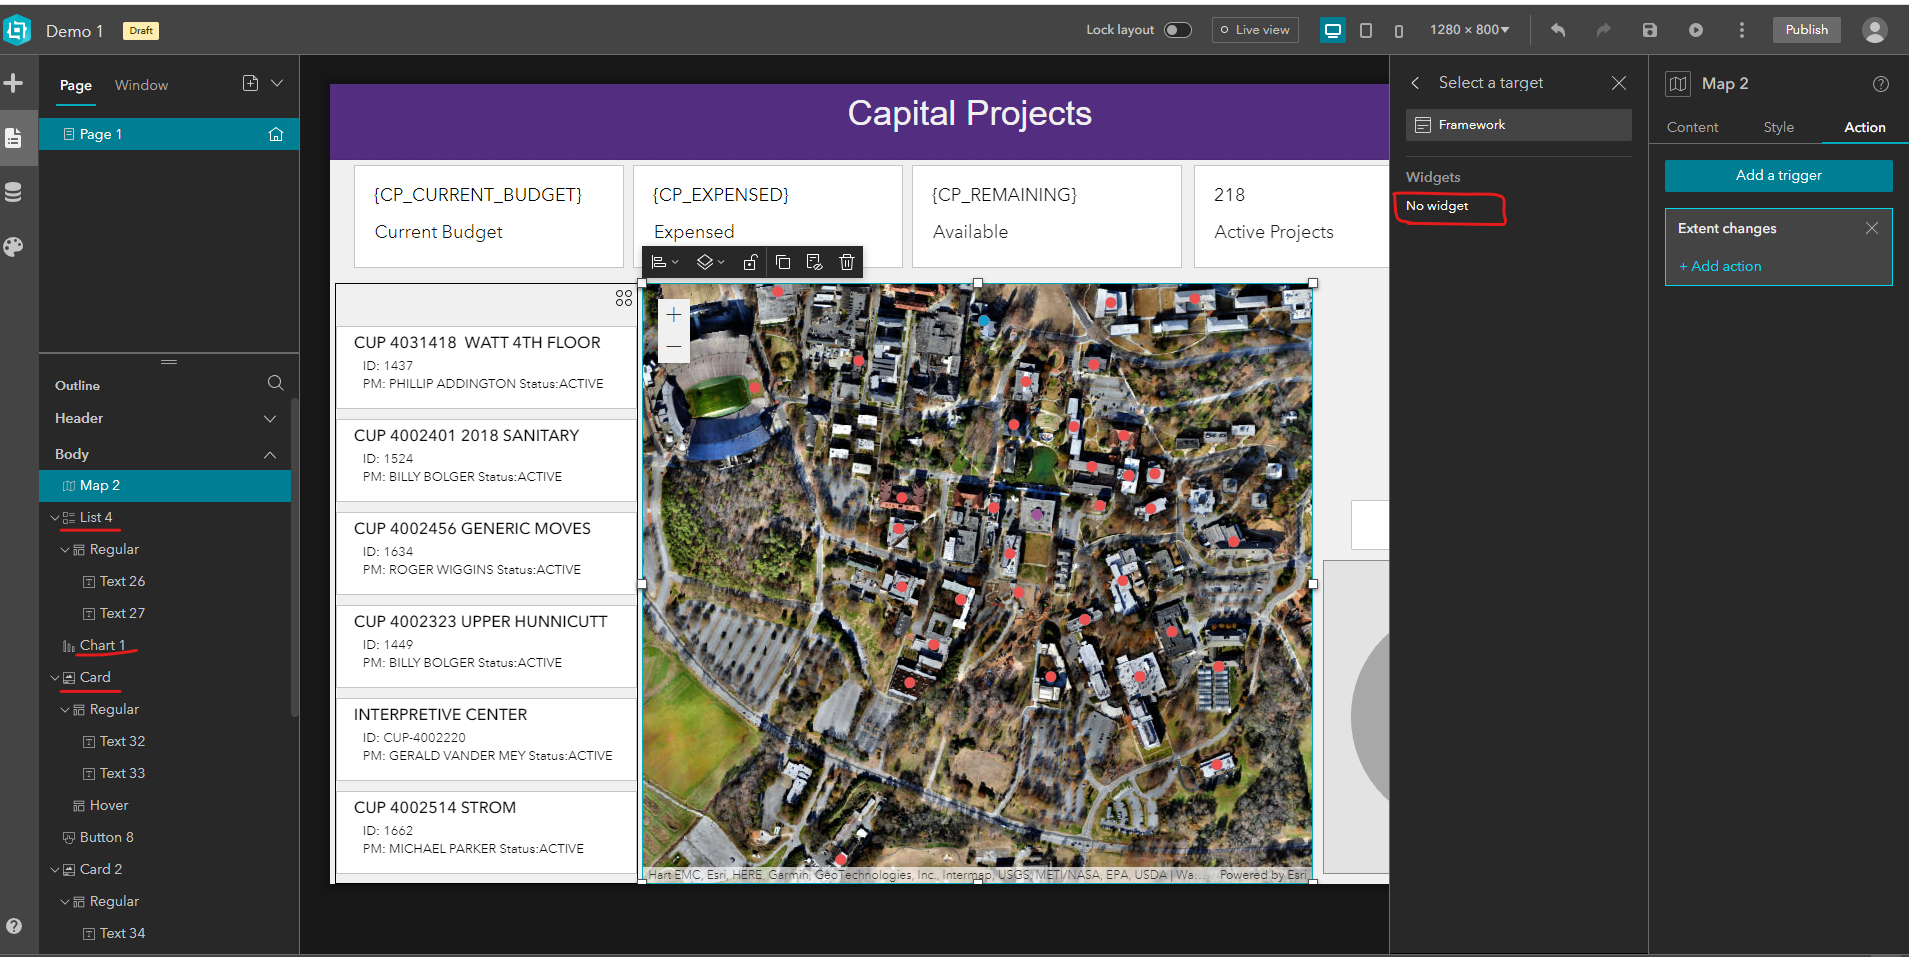Open the More options three-dot menu
Image resolution: width=1909 pixels, height=957 pixels.
click(1742, 30)
